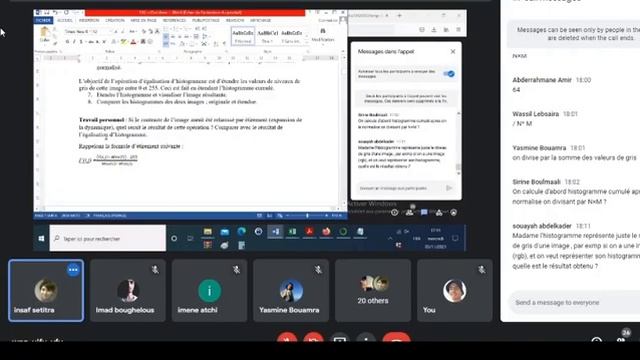Toggle participants' message permission switch

point(449,74)
